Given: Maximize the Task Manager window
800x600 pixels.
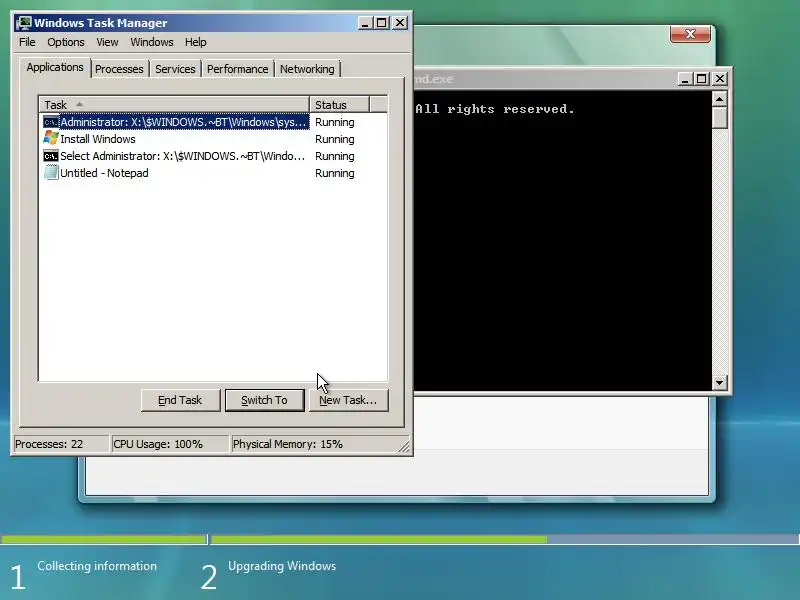Looking at the screenshot, I should (x=382, y=23).
